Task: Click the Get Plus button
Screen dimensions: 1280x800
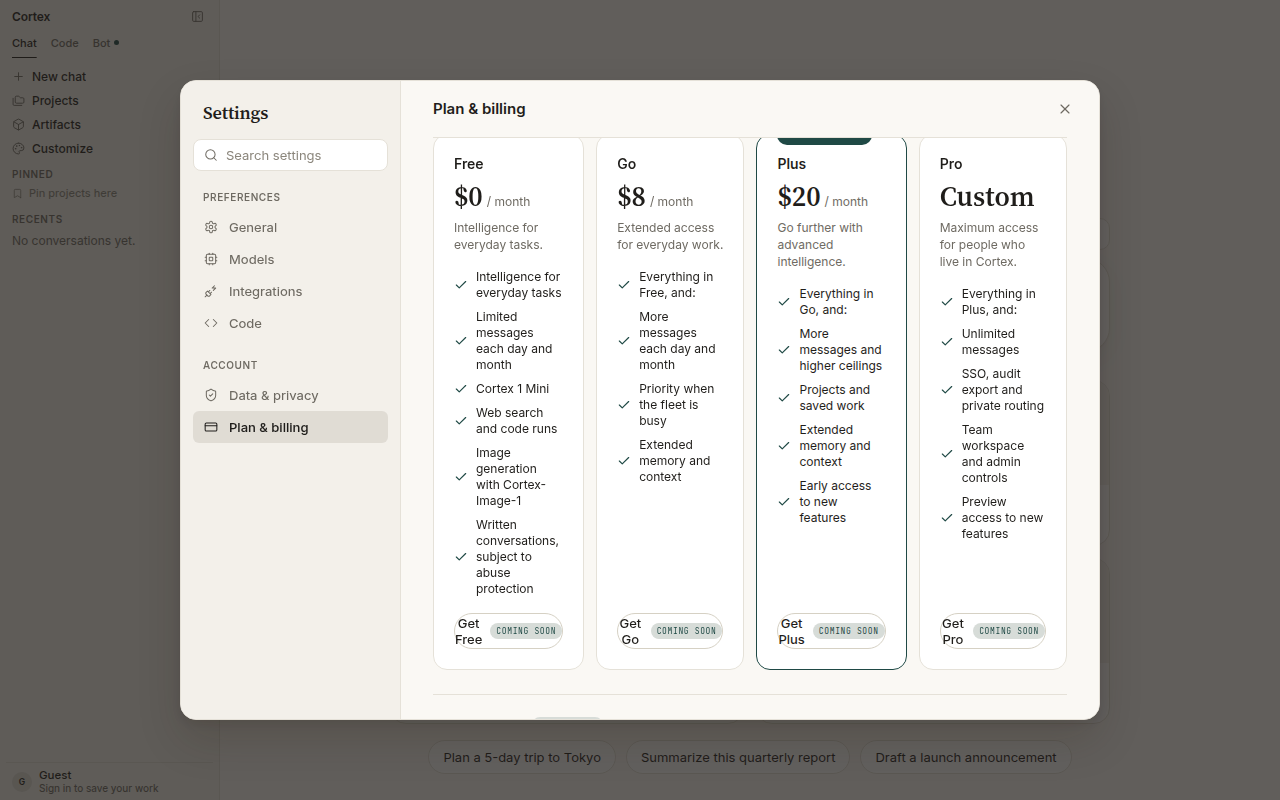Action: click(831, 631)
